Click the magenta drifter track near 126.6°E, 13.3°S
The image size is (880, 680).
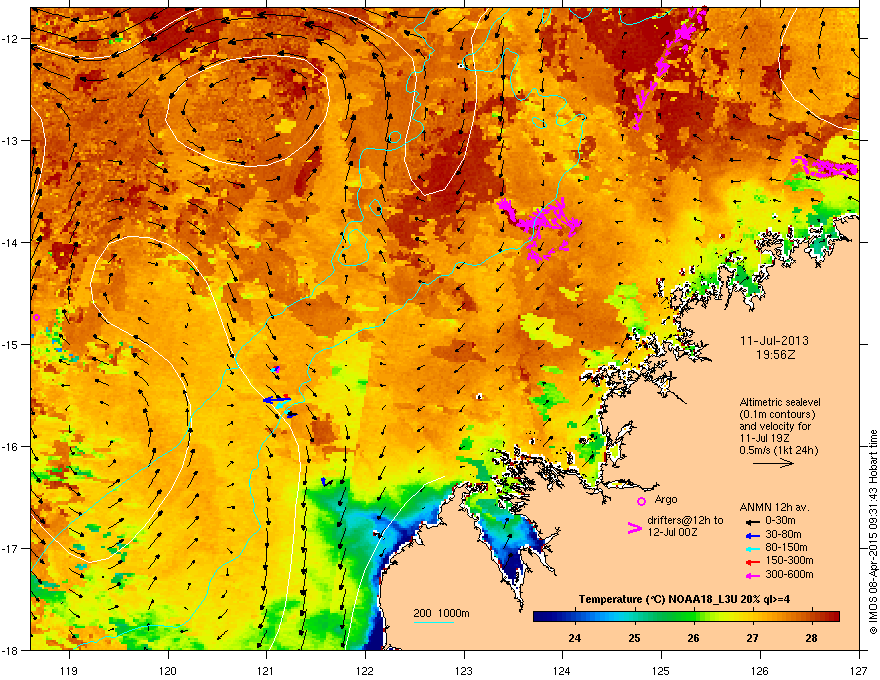click(825, 167)
